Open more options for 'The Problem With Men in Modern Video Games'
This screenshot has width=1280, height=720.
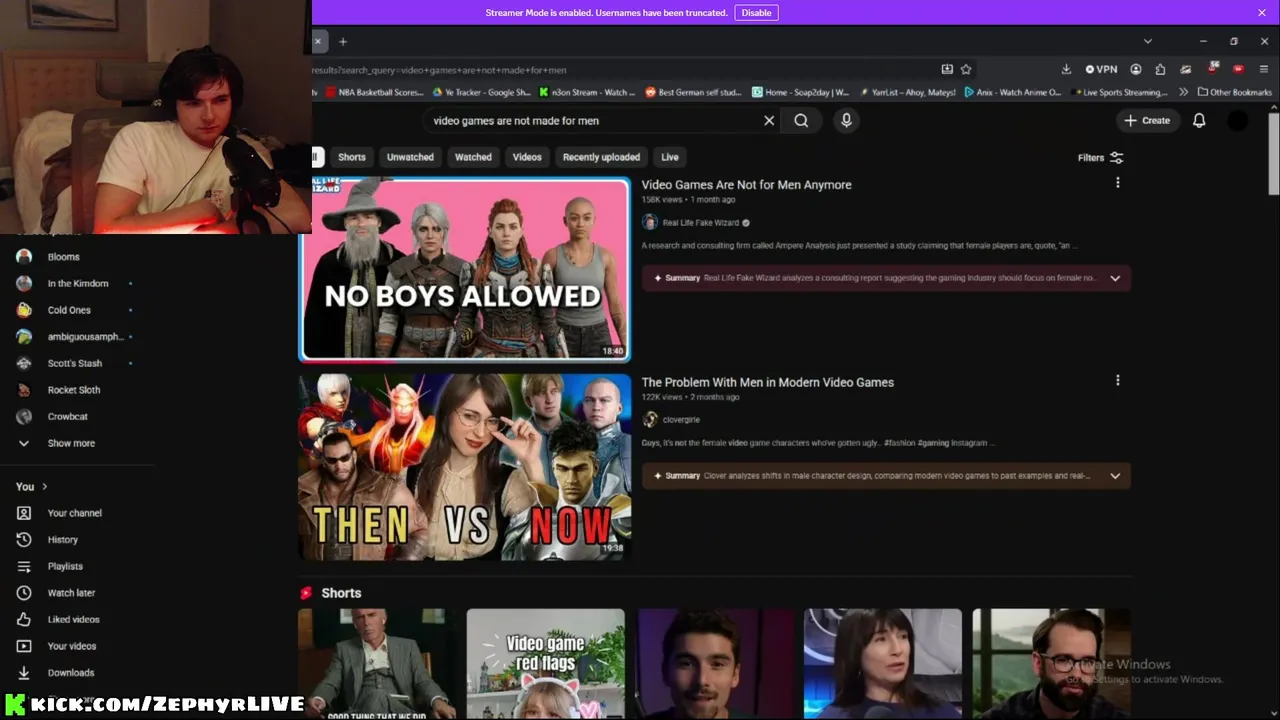coord(1117,380)
